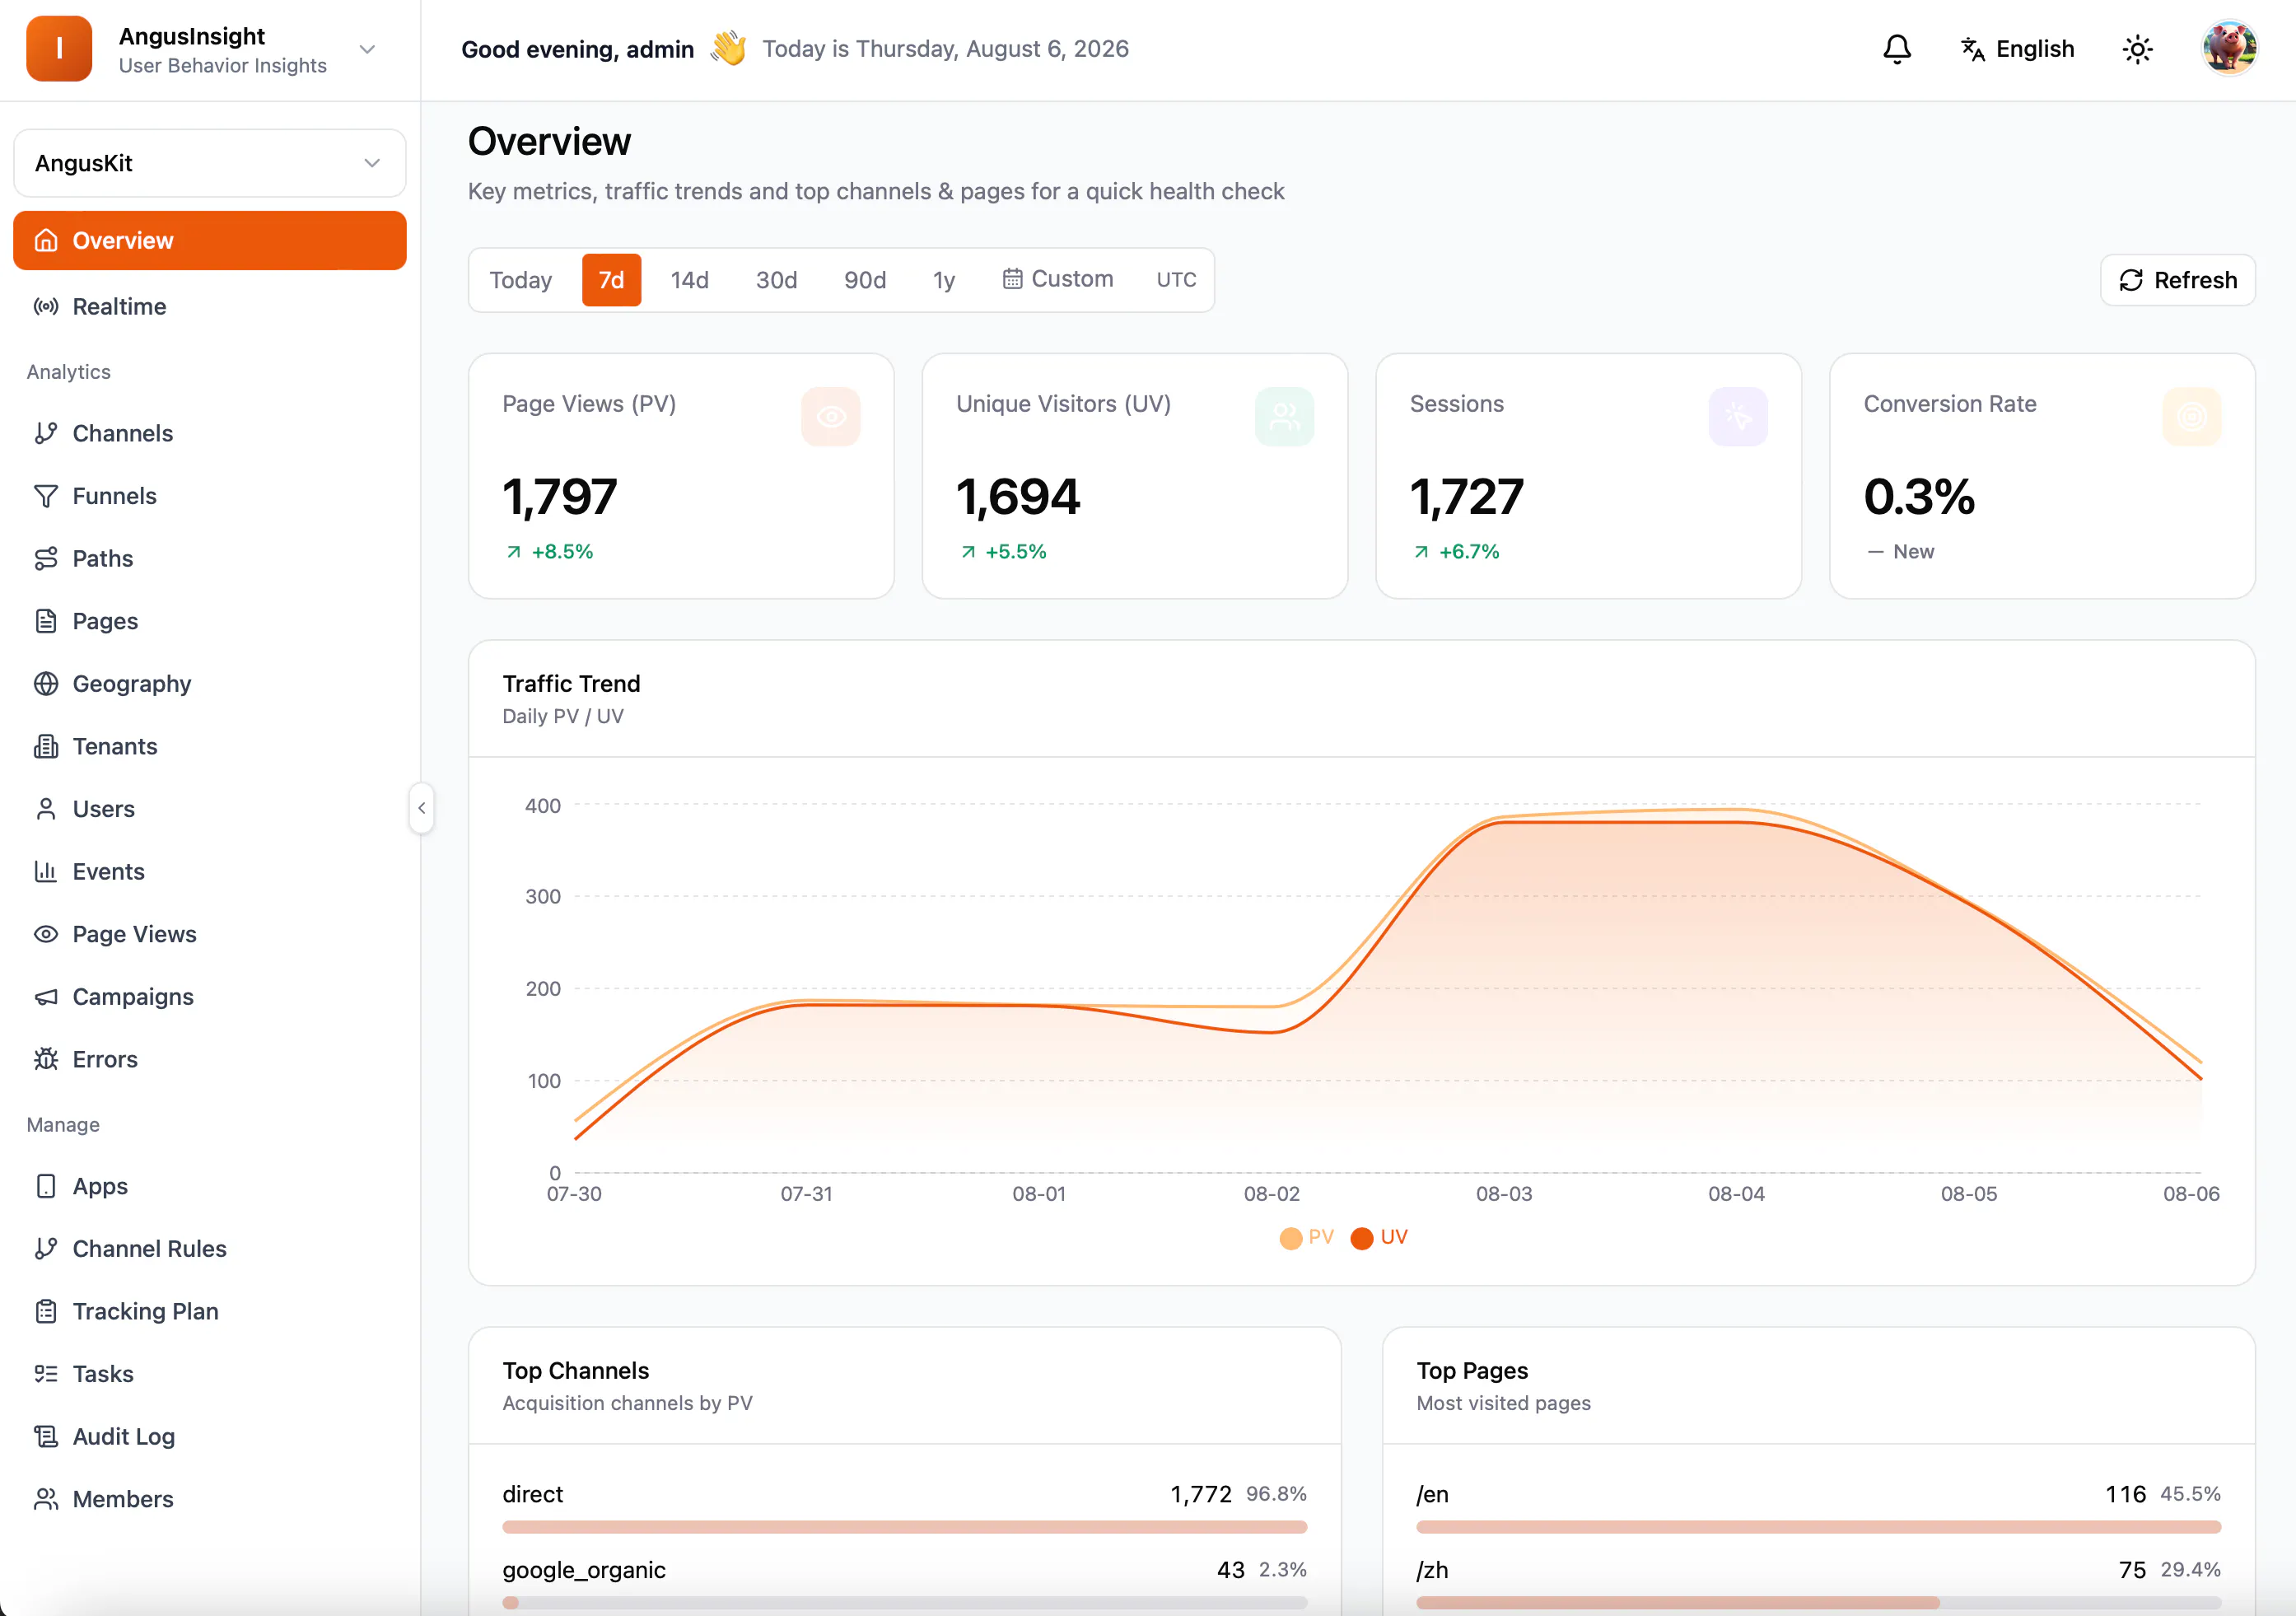The height and width of the screenshot is (1616, 2296).
Task: Open the AngusKit app selector dropdown
Action: (x=209, y=163)
